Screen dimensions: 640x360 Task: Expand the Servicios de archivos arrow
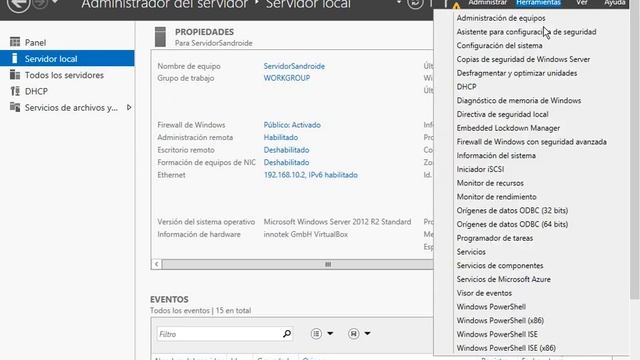point(129,107)
